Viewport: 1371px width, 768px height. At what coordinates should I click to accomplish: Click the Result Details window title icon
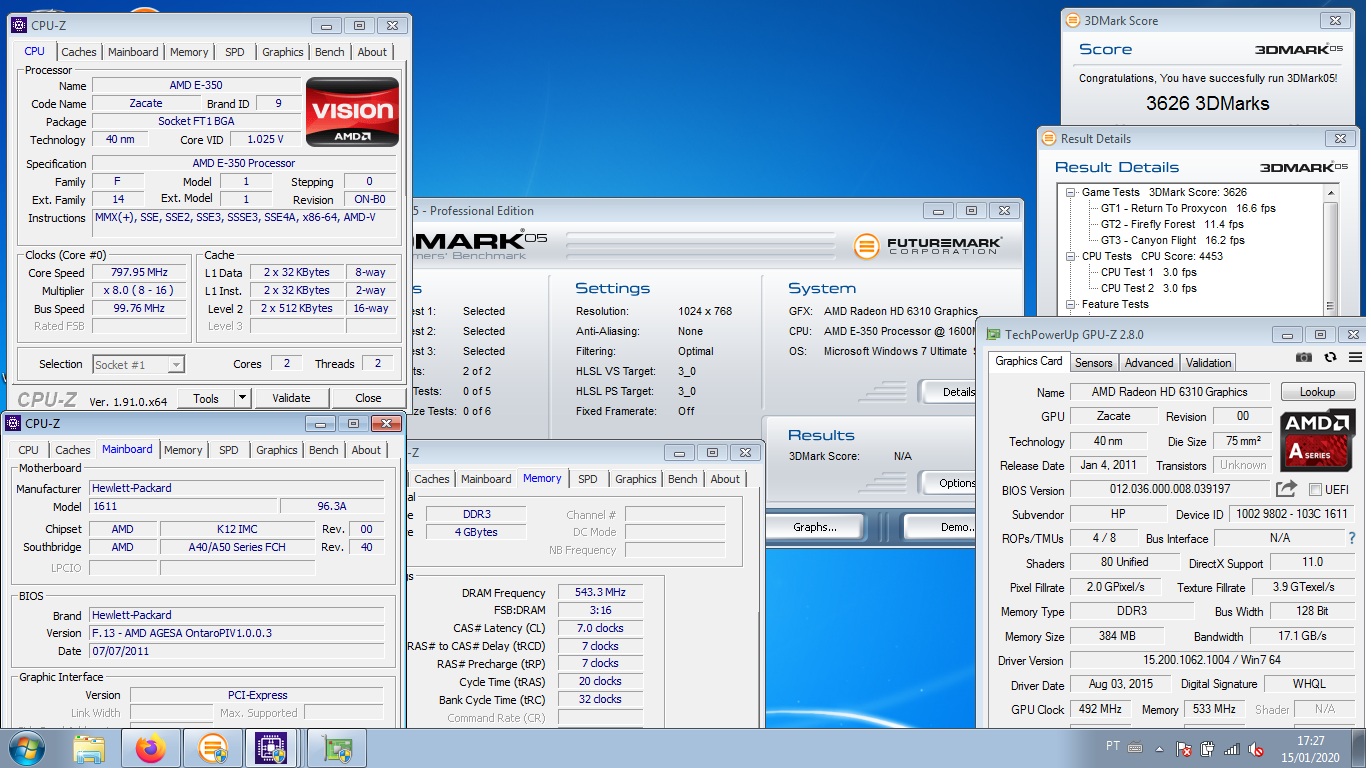1049,138
